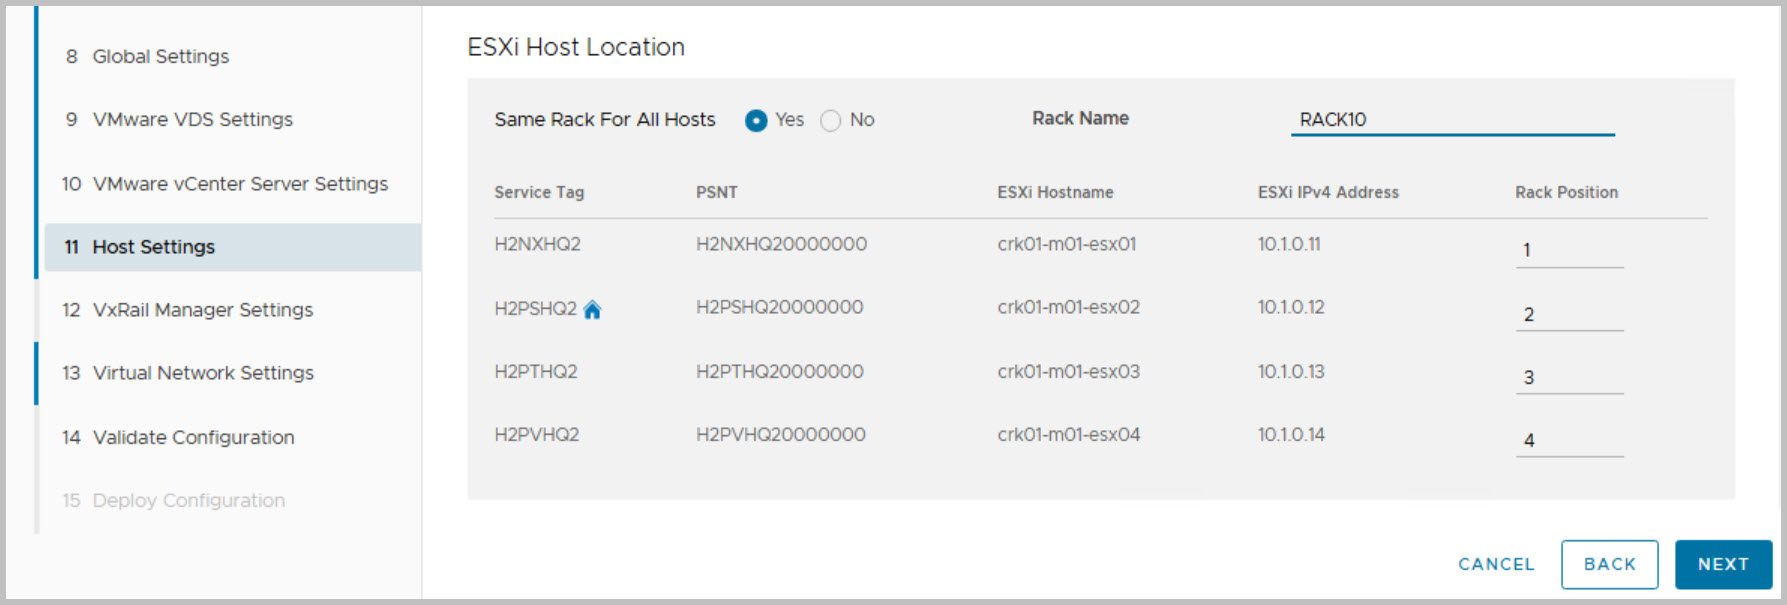
Task: Click the Rack Position column header
Action: [1566, 192]
